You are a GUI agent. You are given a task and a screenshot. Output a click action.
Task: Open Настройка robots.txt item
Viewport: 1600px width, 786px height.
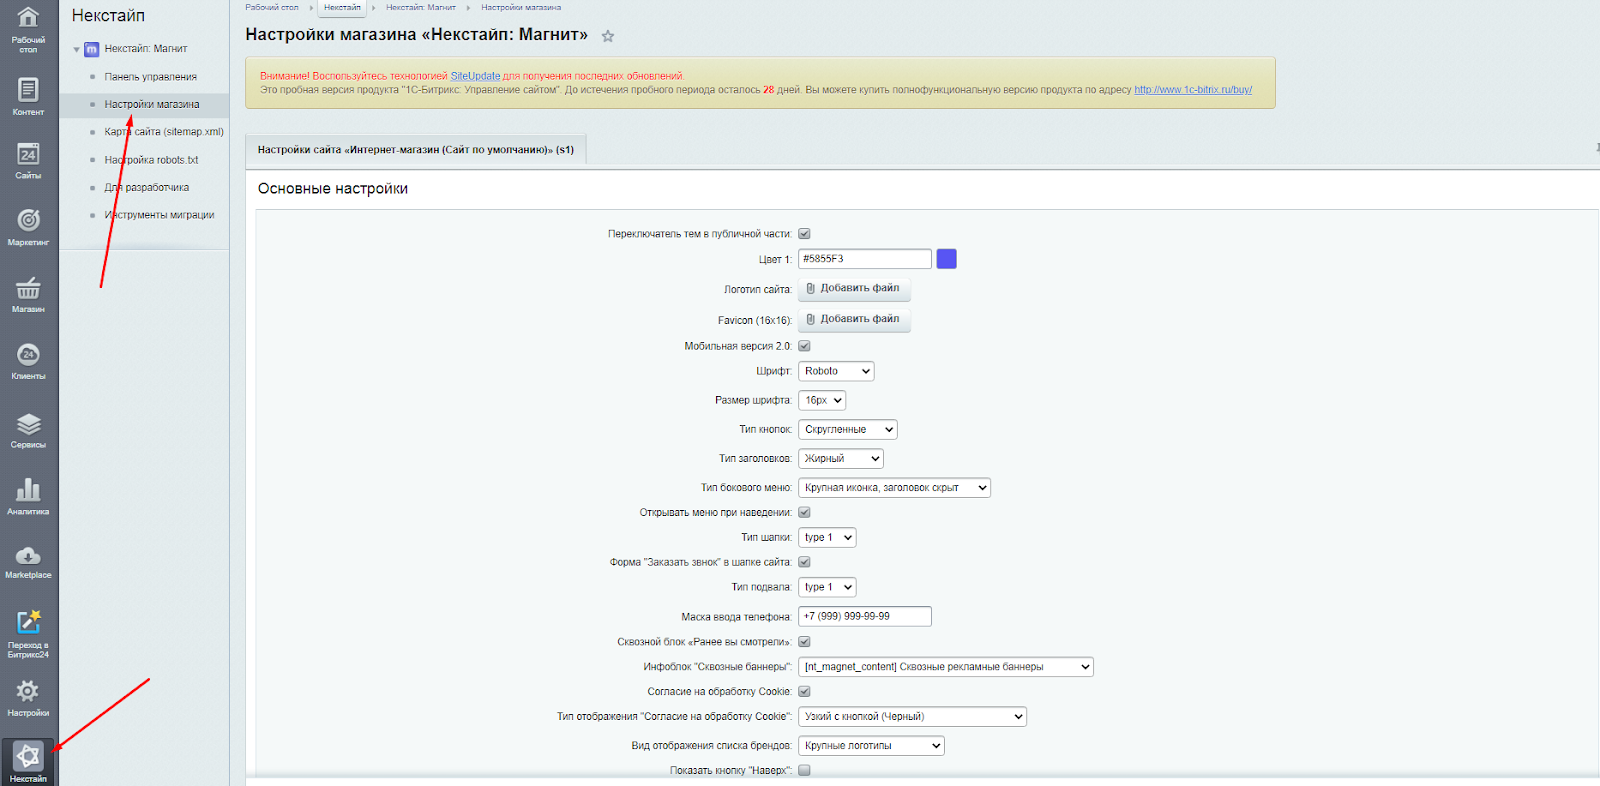point(151,160)
